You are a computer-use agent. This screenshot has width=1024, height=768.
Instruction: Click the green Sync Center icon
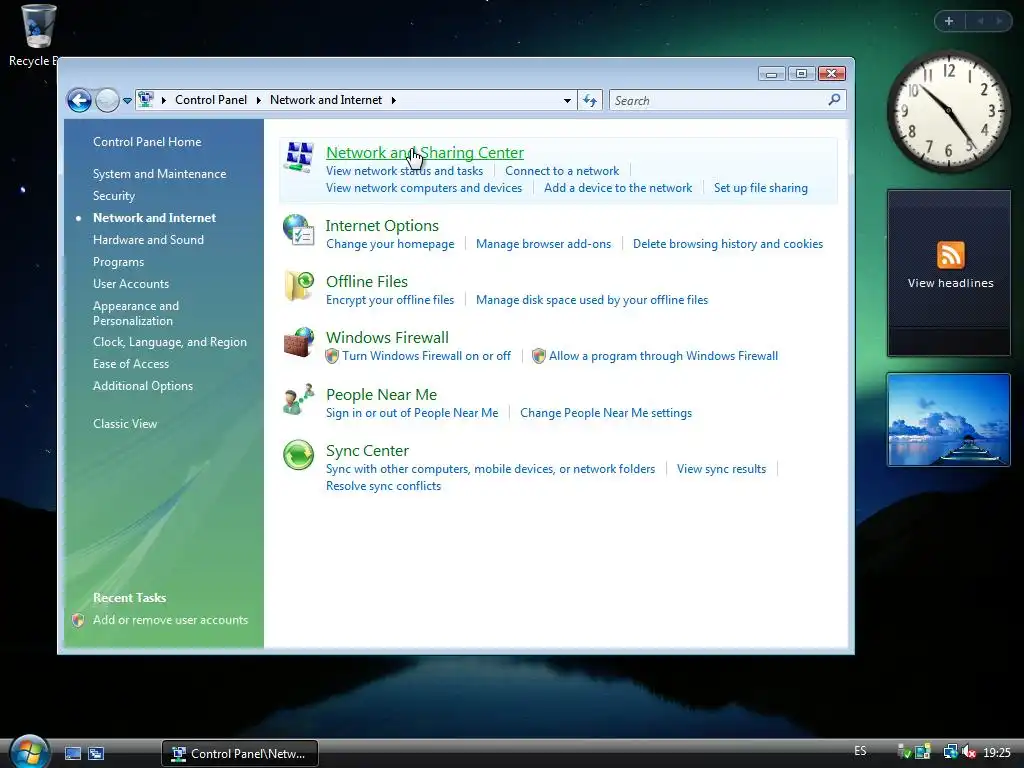298,455
